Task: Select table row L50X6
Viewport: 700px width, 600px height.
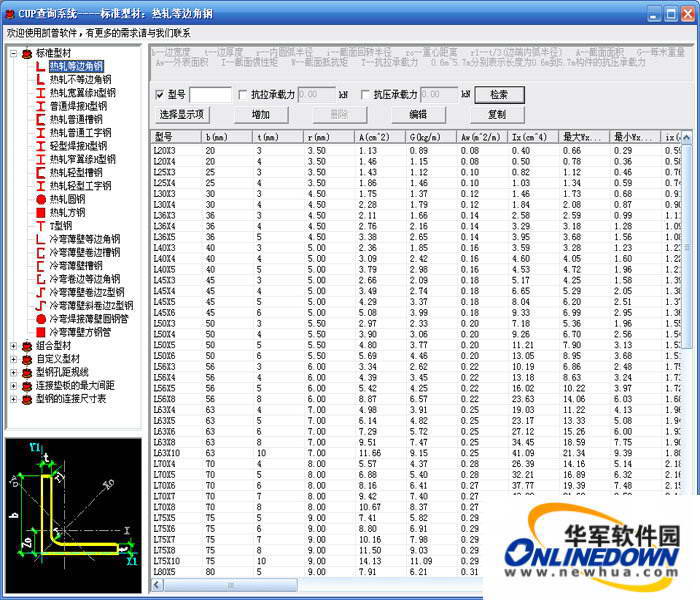Action: pyautogui.click(x=416, y=356)
